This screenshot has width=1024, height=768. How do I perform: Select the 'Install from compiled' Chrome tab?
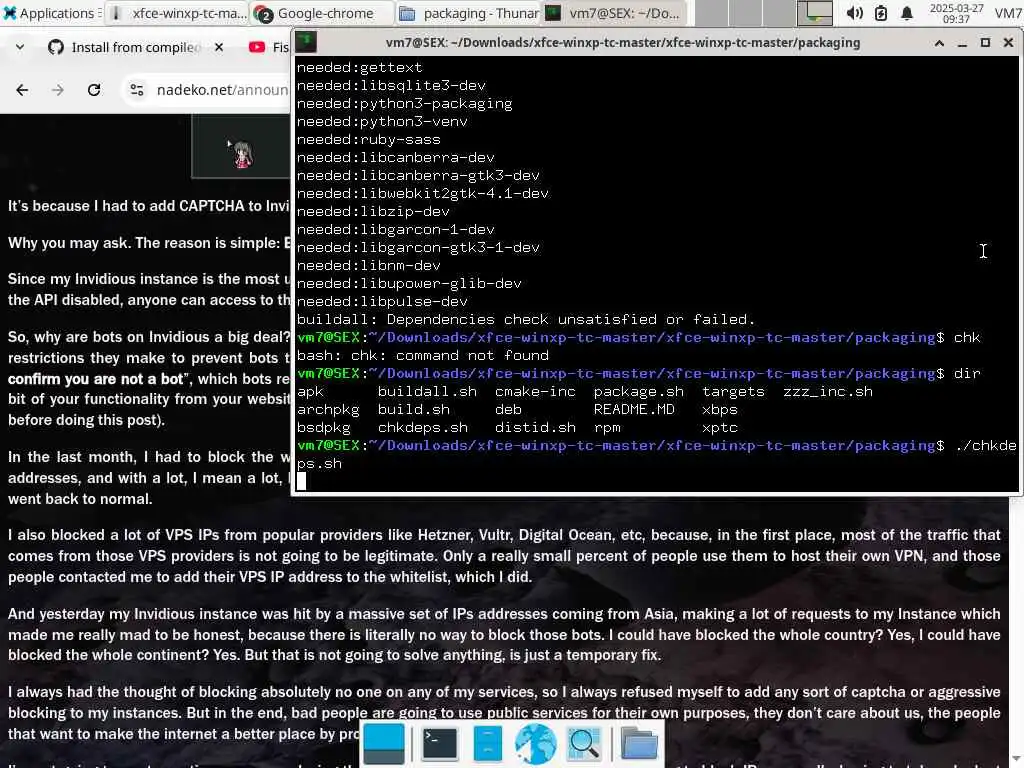tap(135, 47)
